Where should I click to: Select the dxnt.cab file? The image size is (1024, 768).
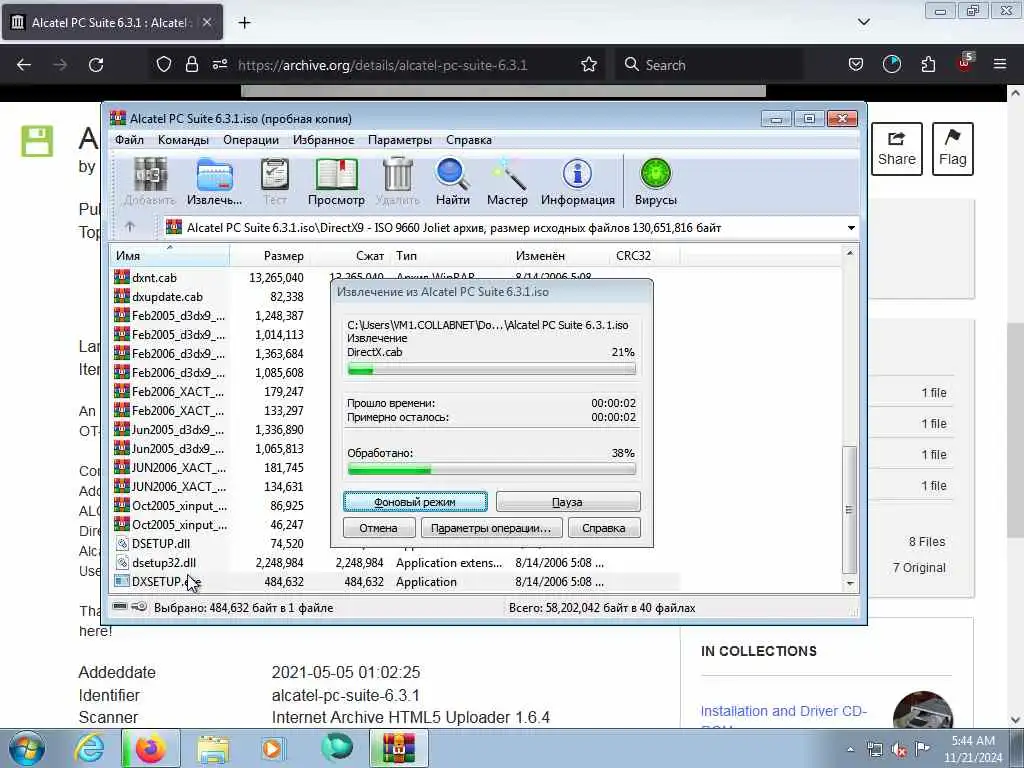[154, 278]
